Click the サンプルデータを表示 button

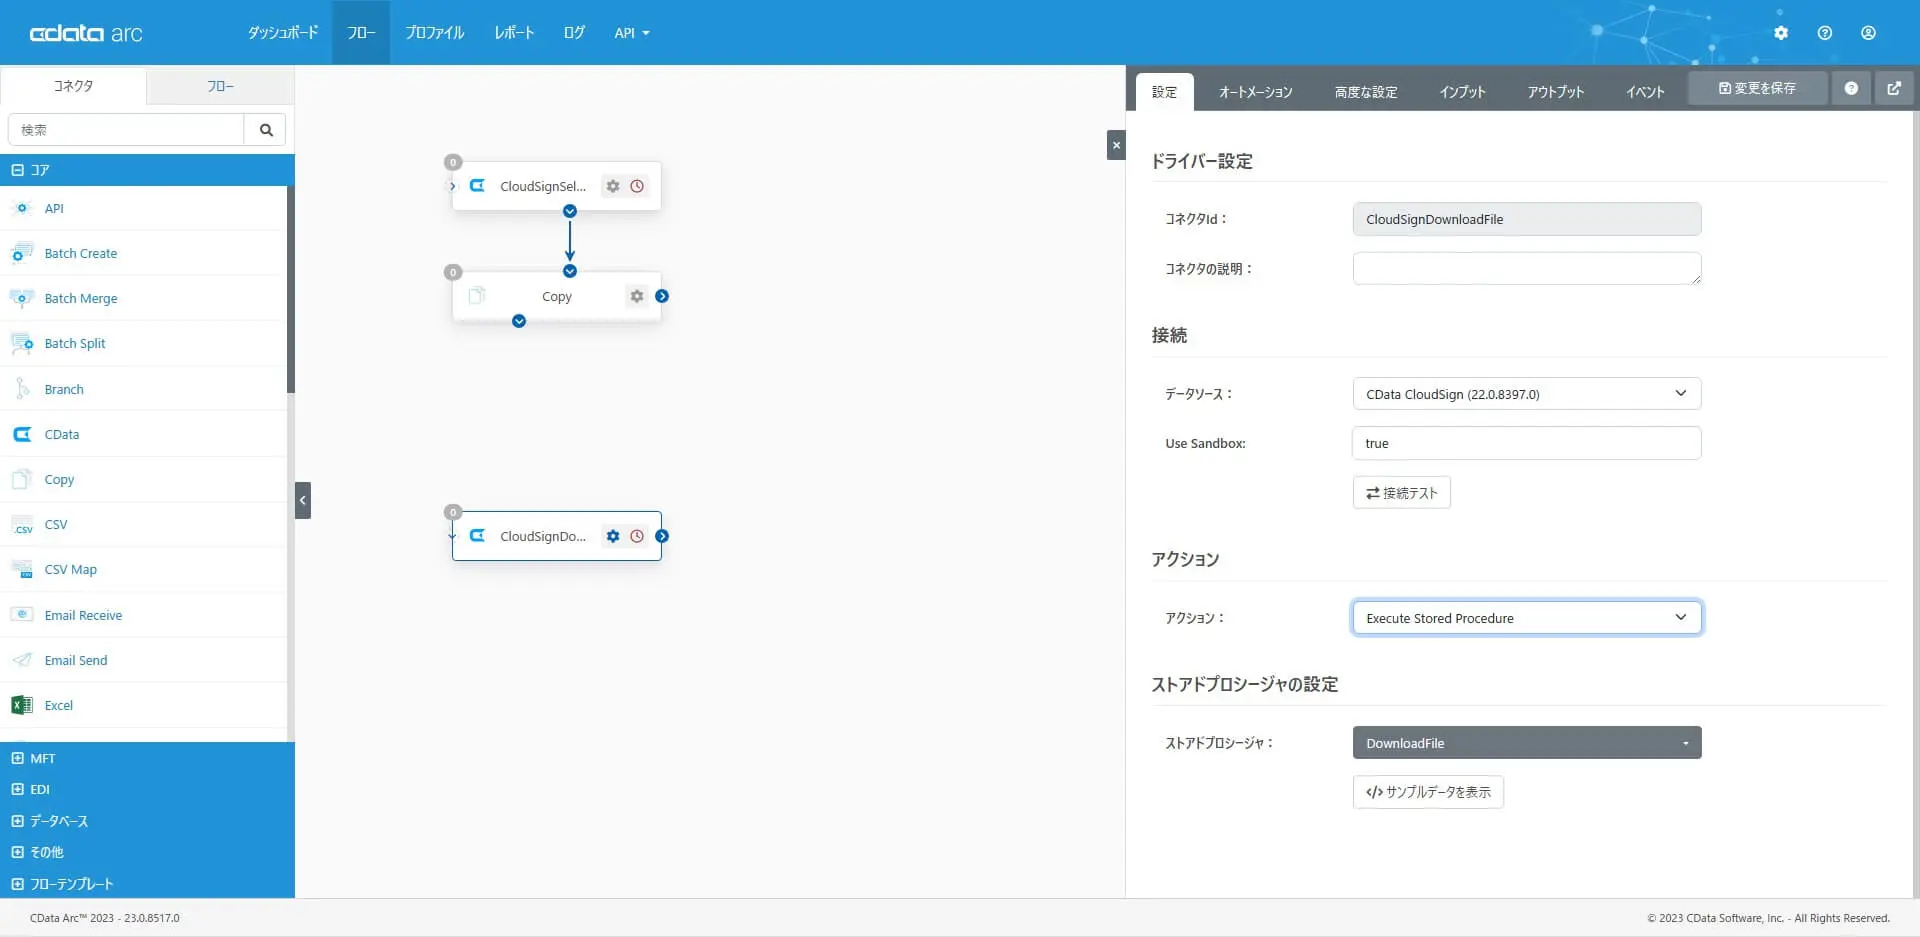(x=1428, y=792)
